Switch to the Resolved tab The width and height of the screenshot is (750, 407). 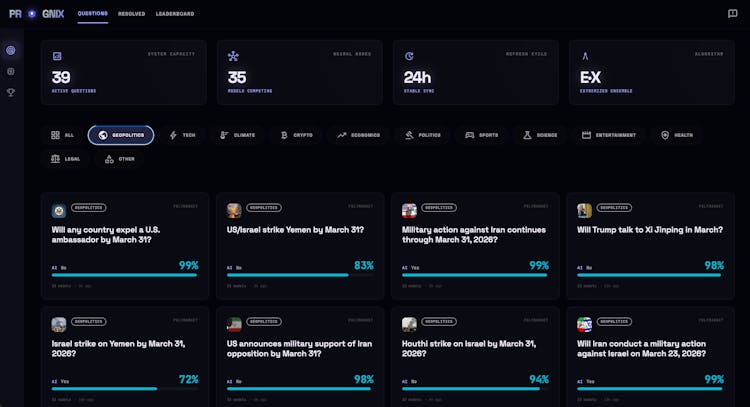[x=131, y=14]
